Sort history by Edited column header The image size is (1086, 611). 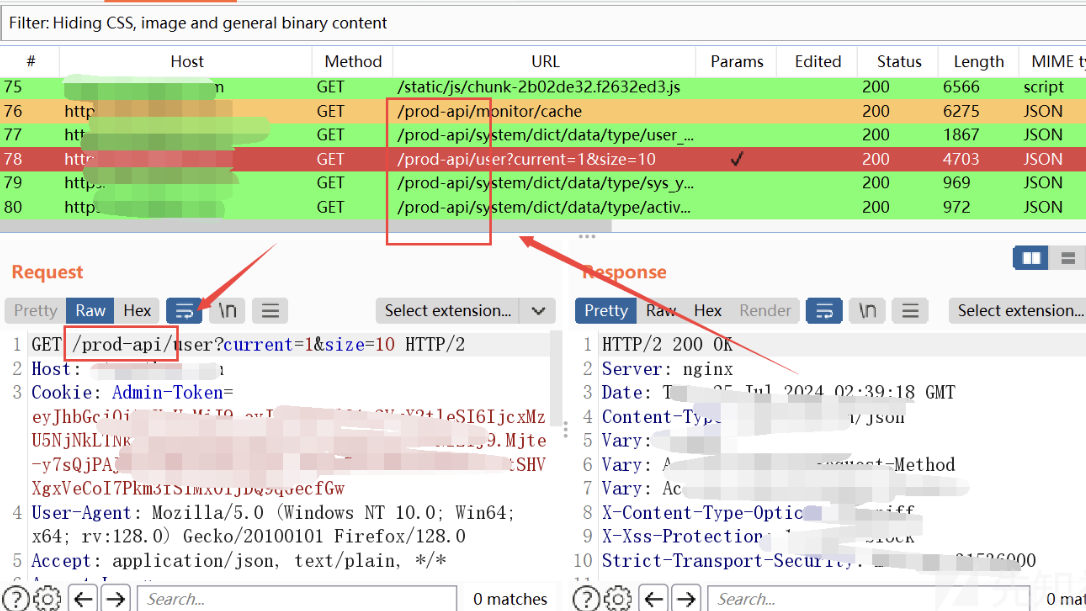(x=817, y=62)
